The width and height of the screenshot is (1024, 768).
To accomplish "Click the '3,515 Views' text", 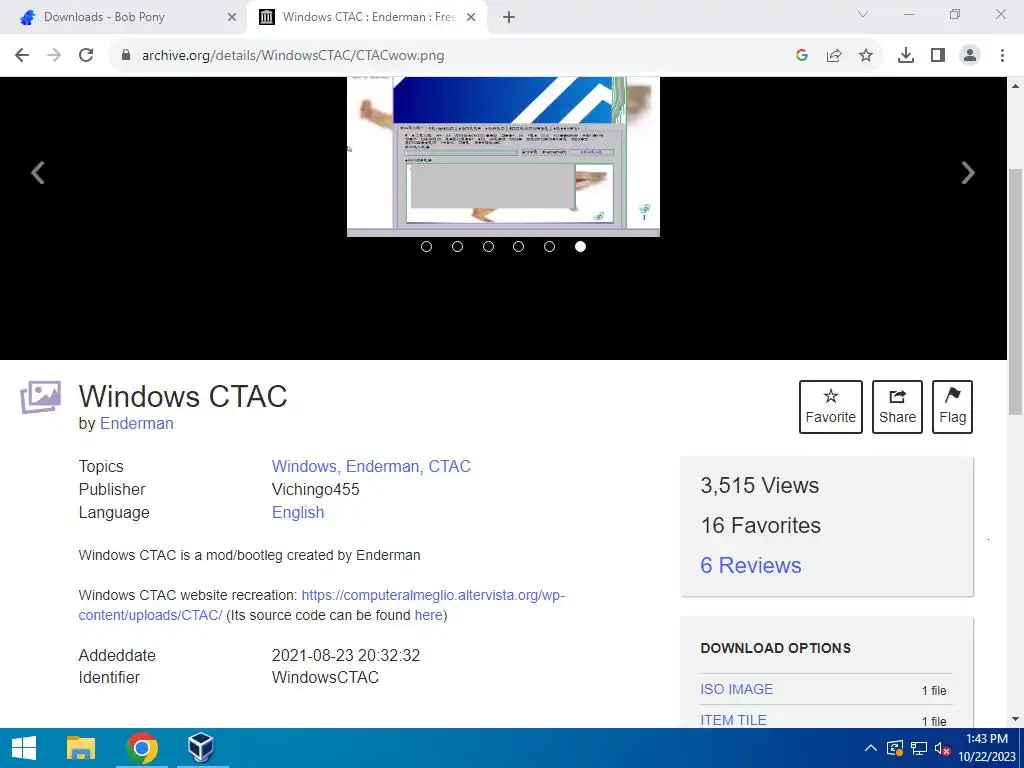I will coord(760,485).
